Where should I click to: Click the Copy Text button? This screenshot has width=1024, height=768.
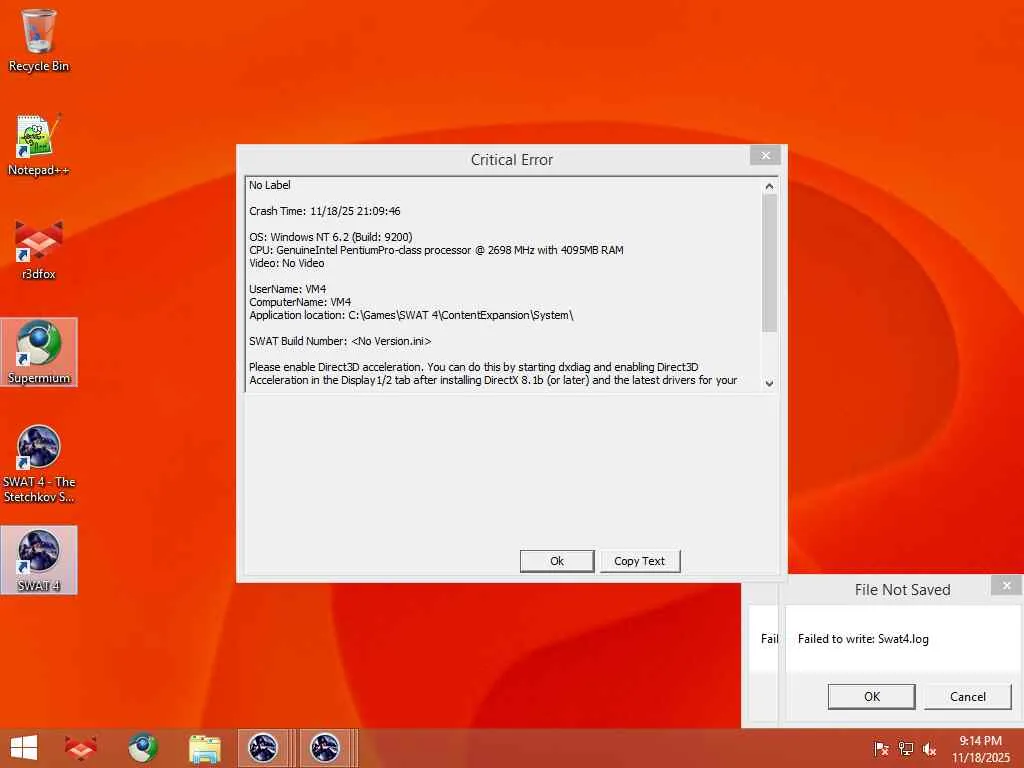click(639, 561)
